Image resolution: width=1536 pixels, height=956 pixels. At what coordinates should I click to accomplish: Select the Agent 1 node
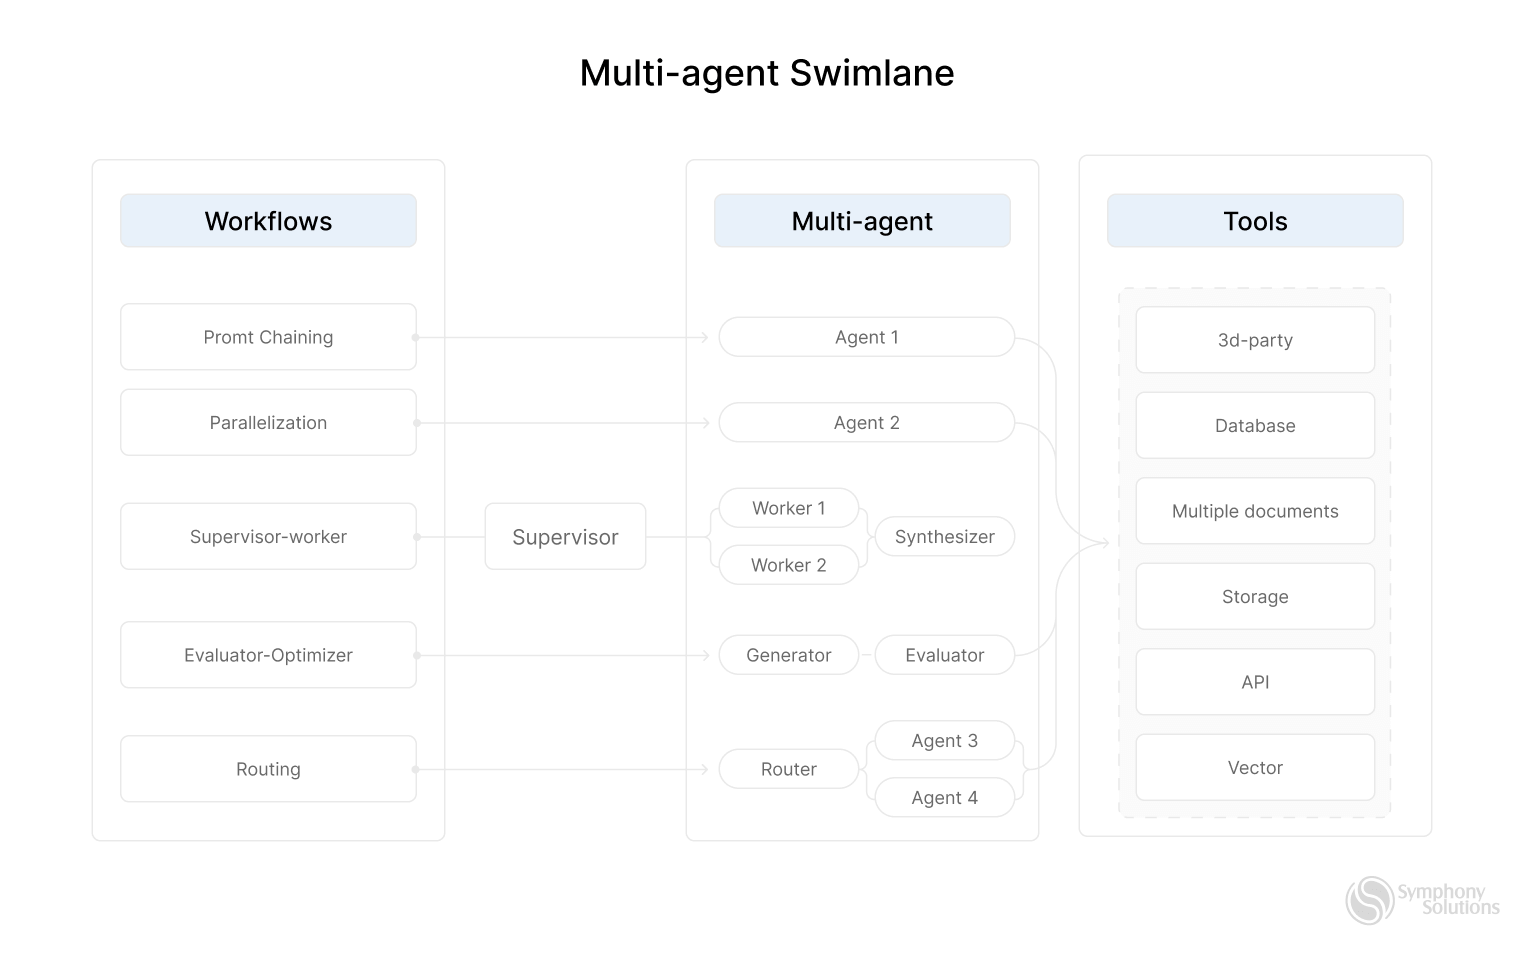pos(866,337)
